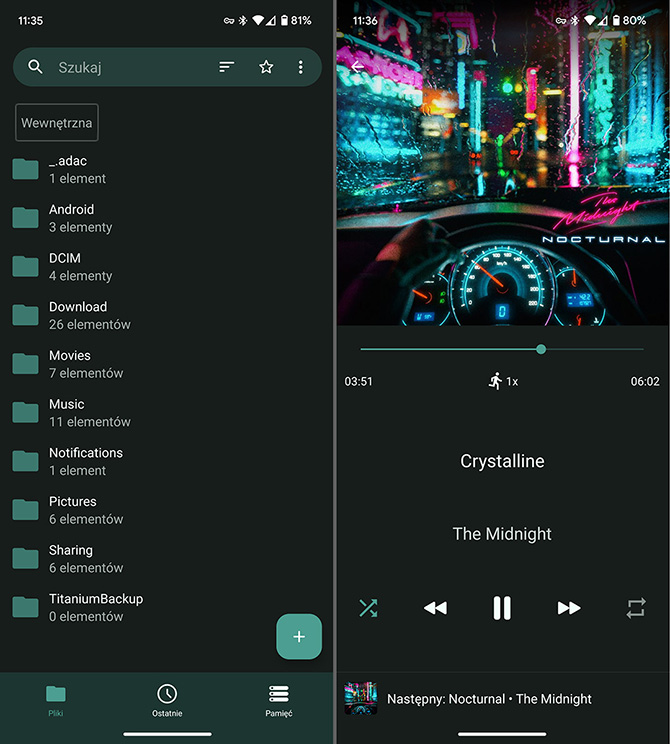Click the Sharing folder icon
The height and width of the screenshot is (744, 670).
tap(25, 558)
